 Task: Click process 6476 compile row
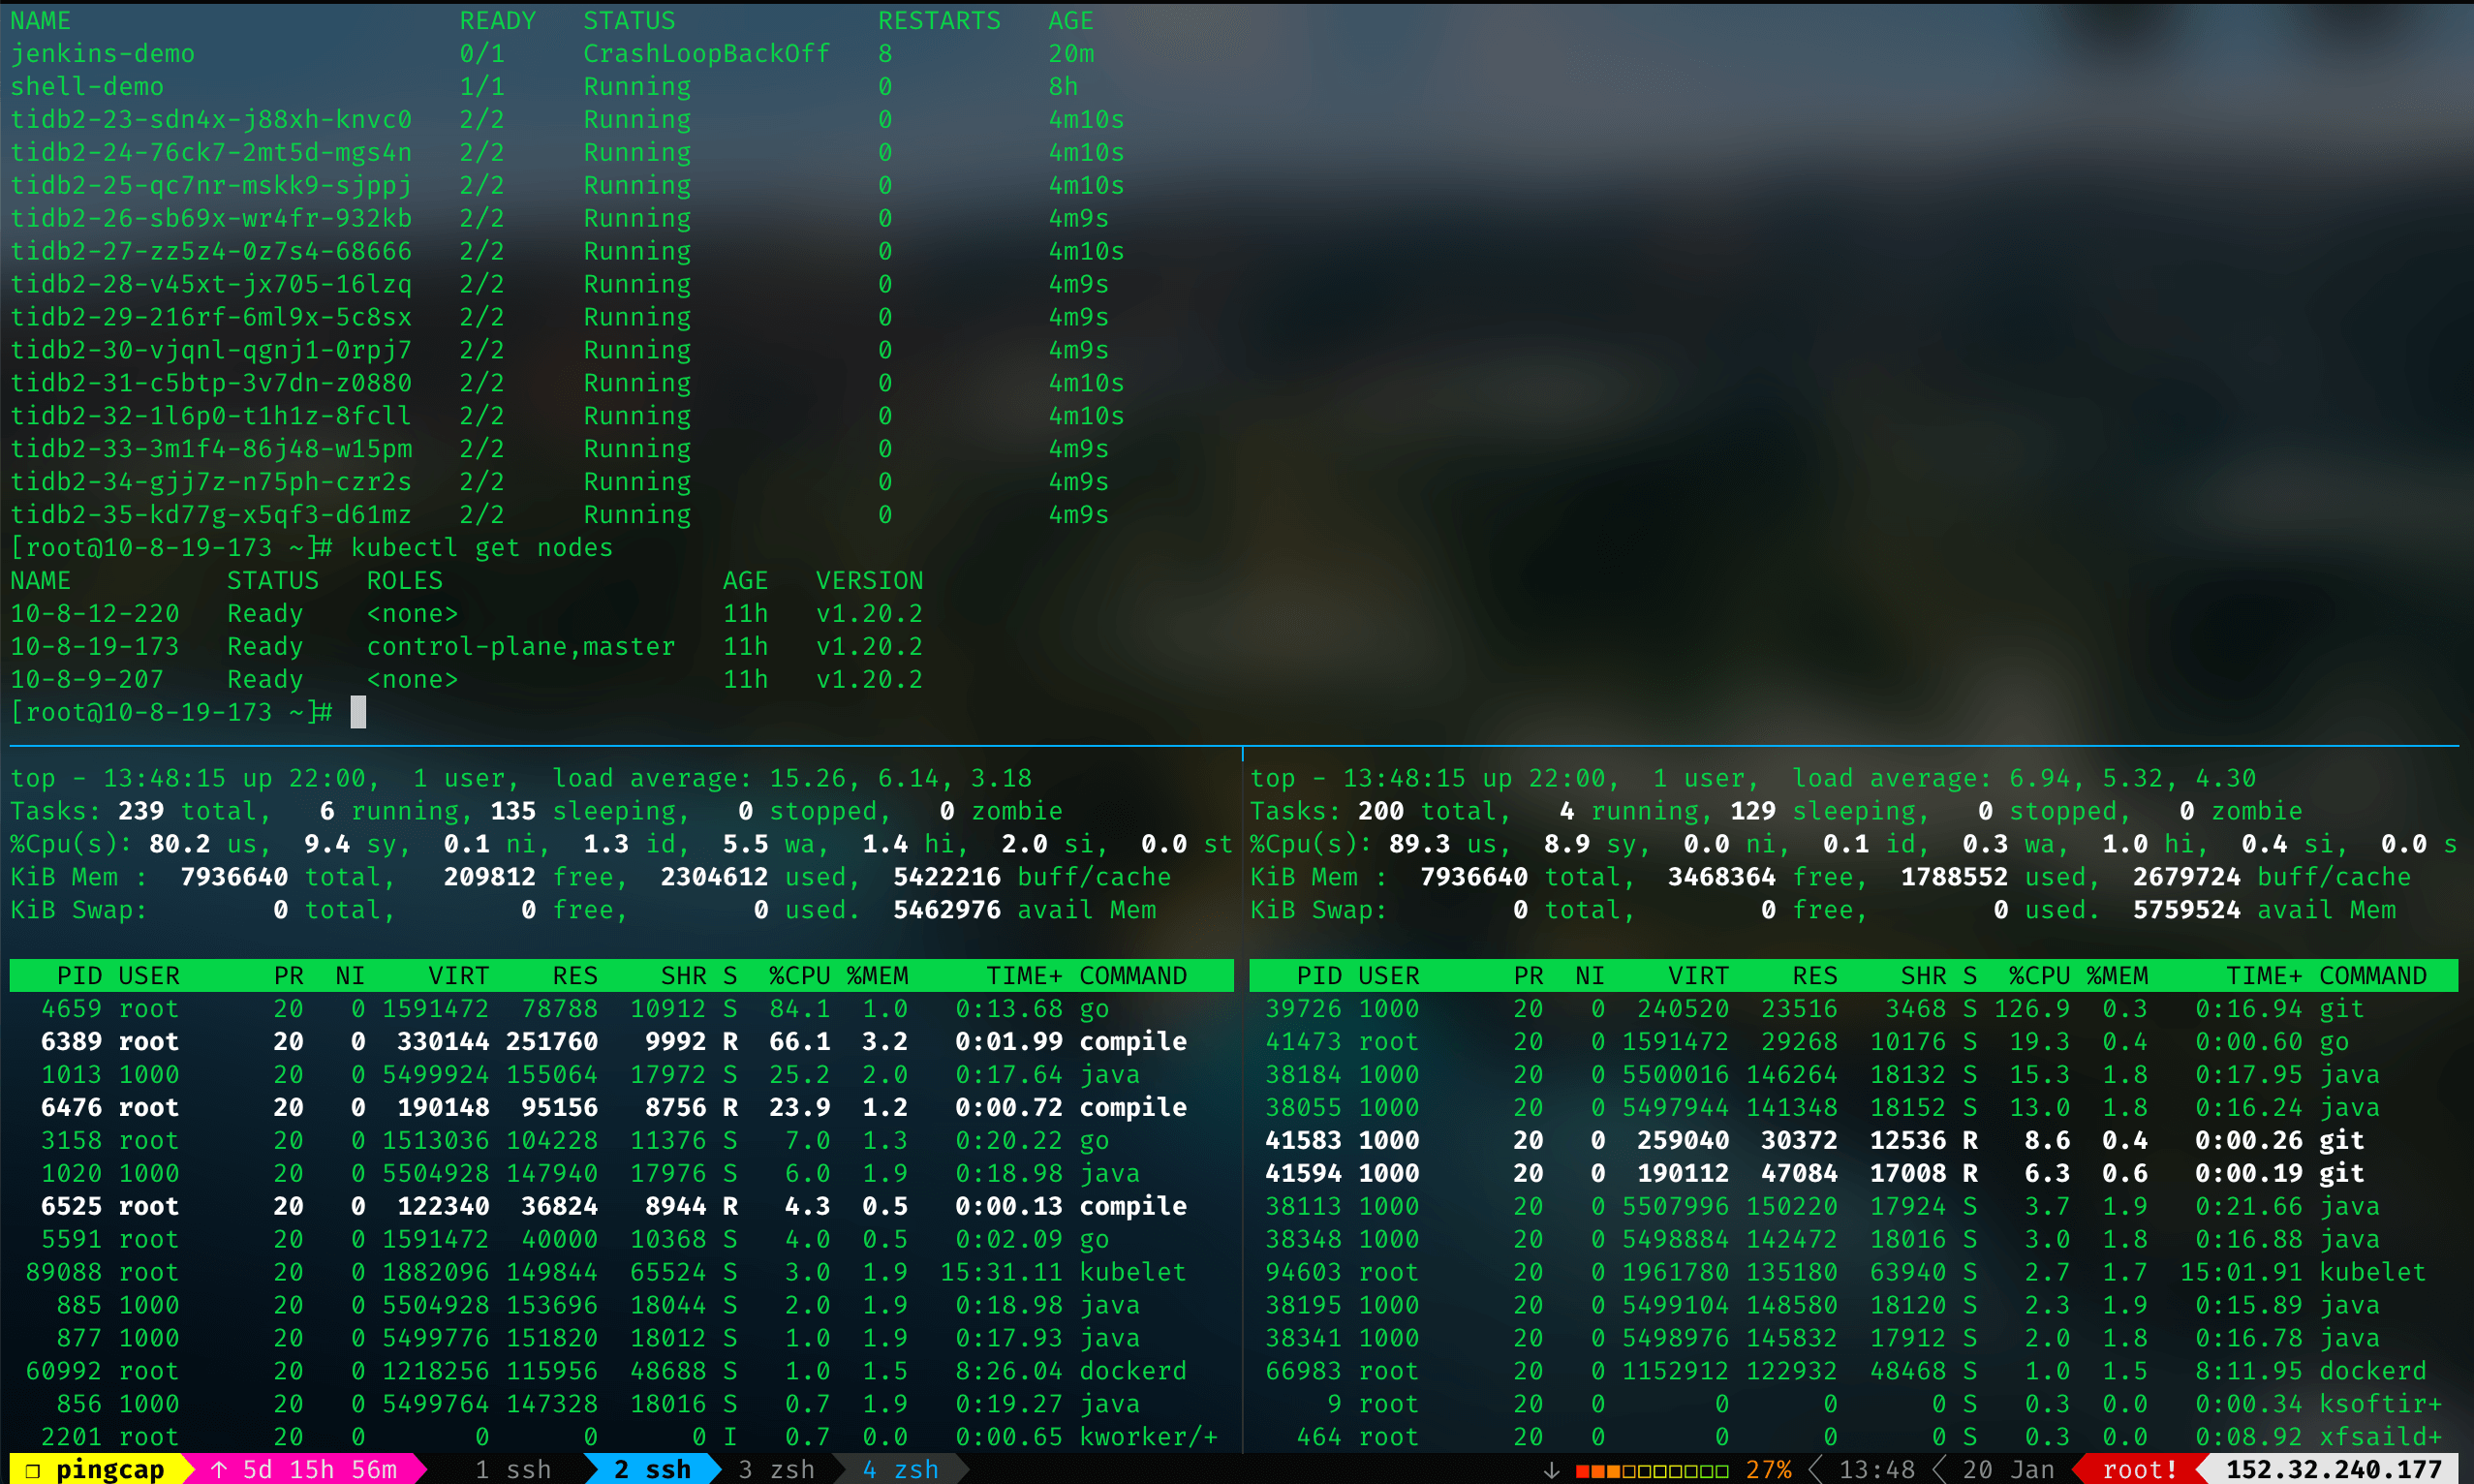point(621,1107)
